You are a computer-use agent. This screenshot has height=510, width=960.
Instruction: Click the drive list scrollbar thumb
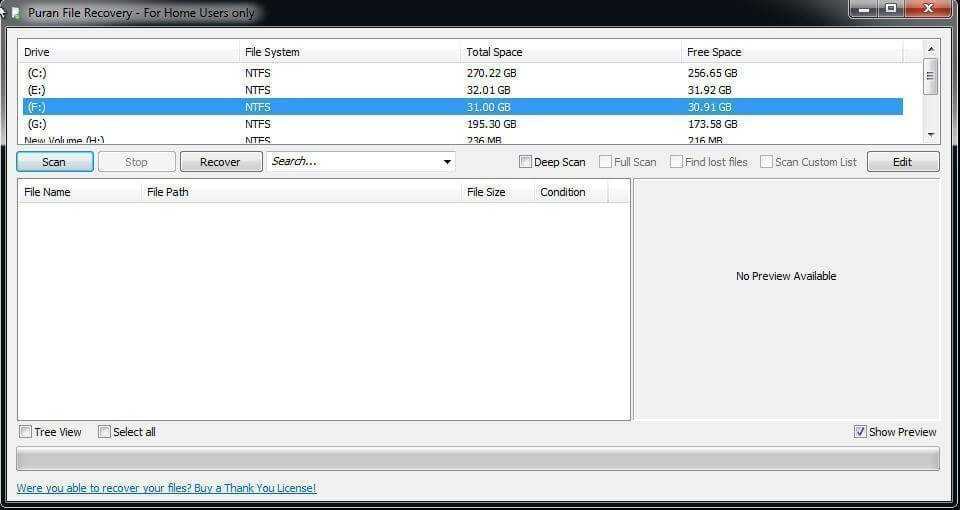click(931, 76)
